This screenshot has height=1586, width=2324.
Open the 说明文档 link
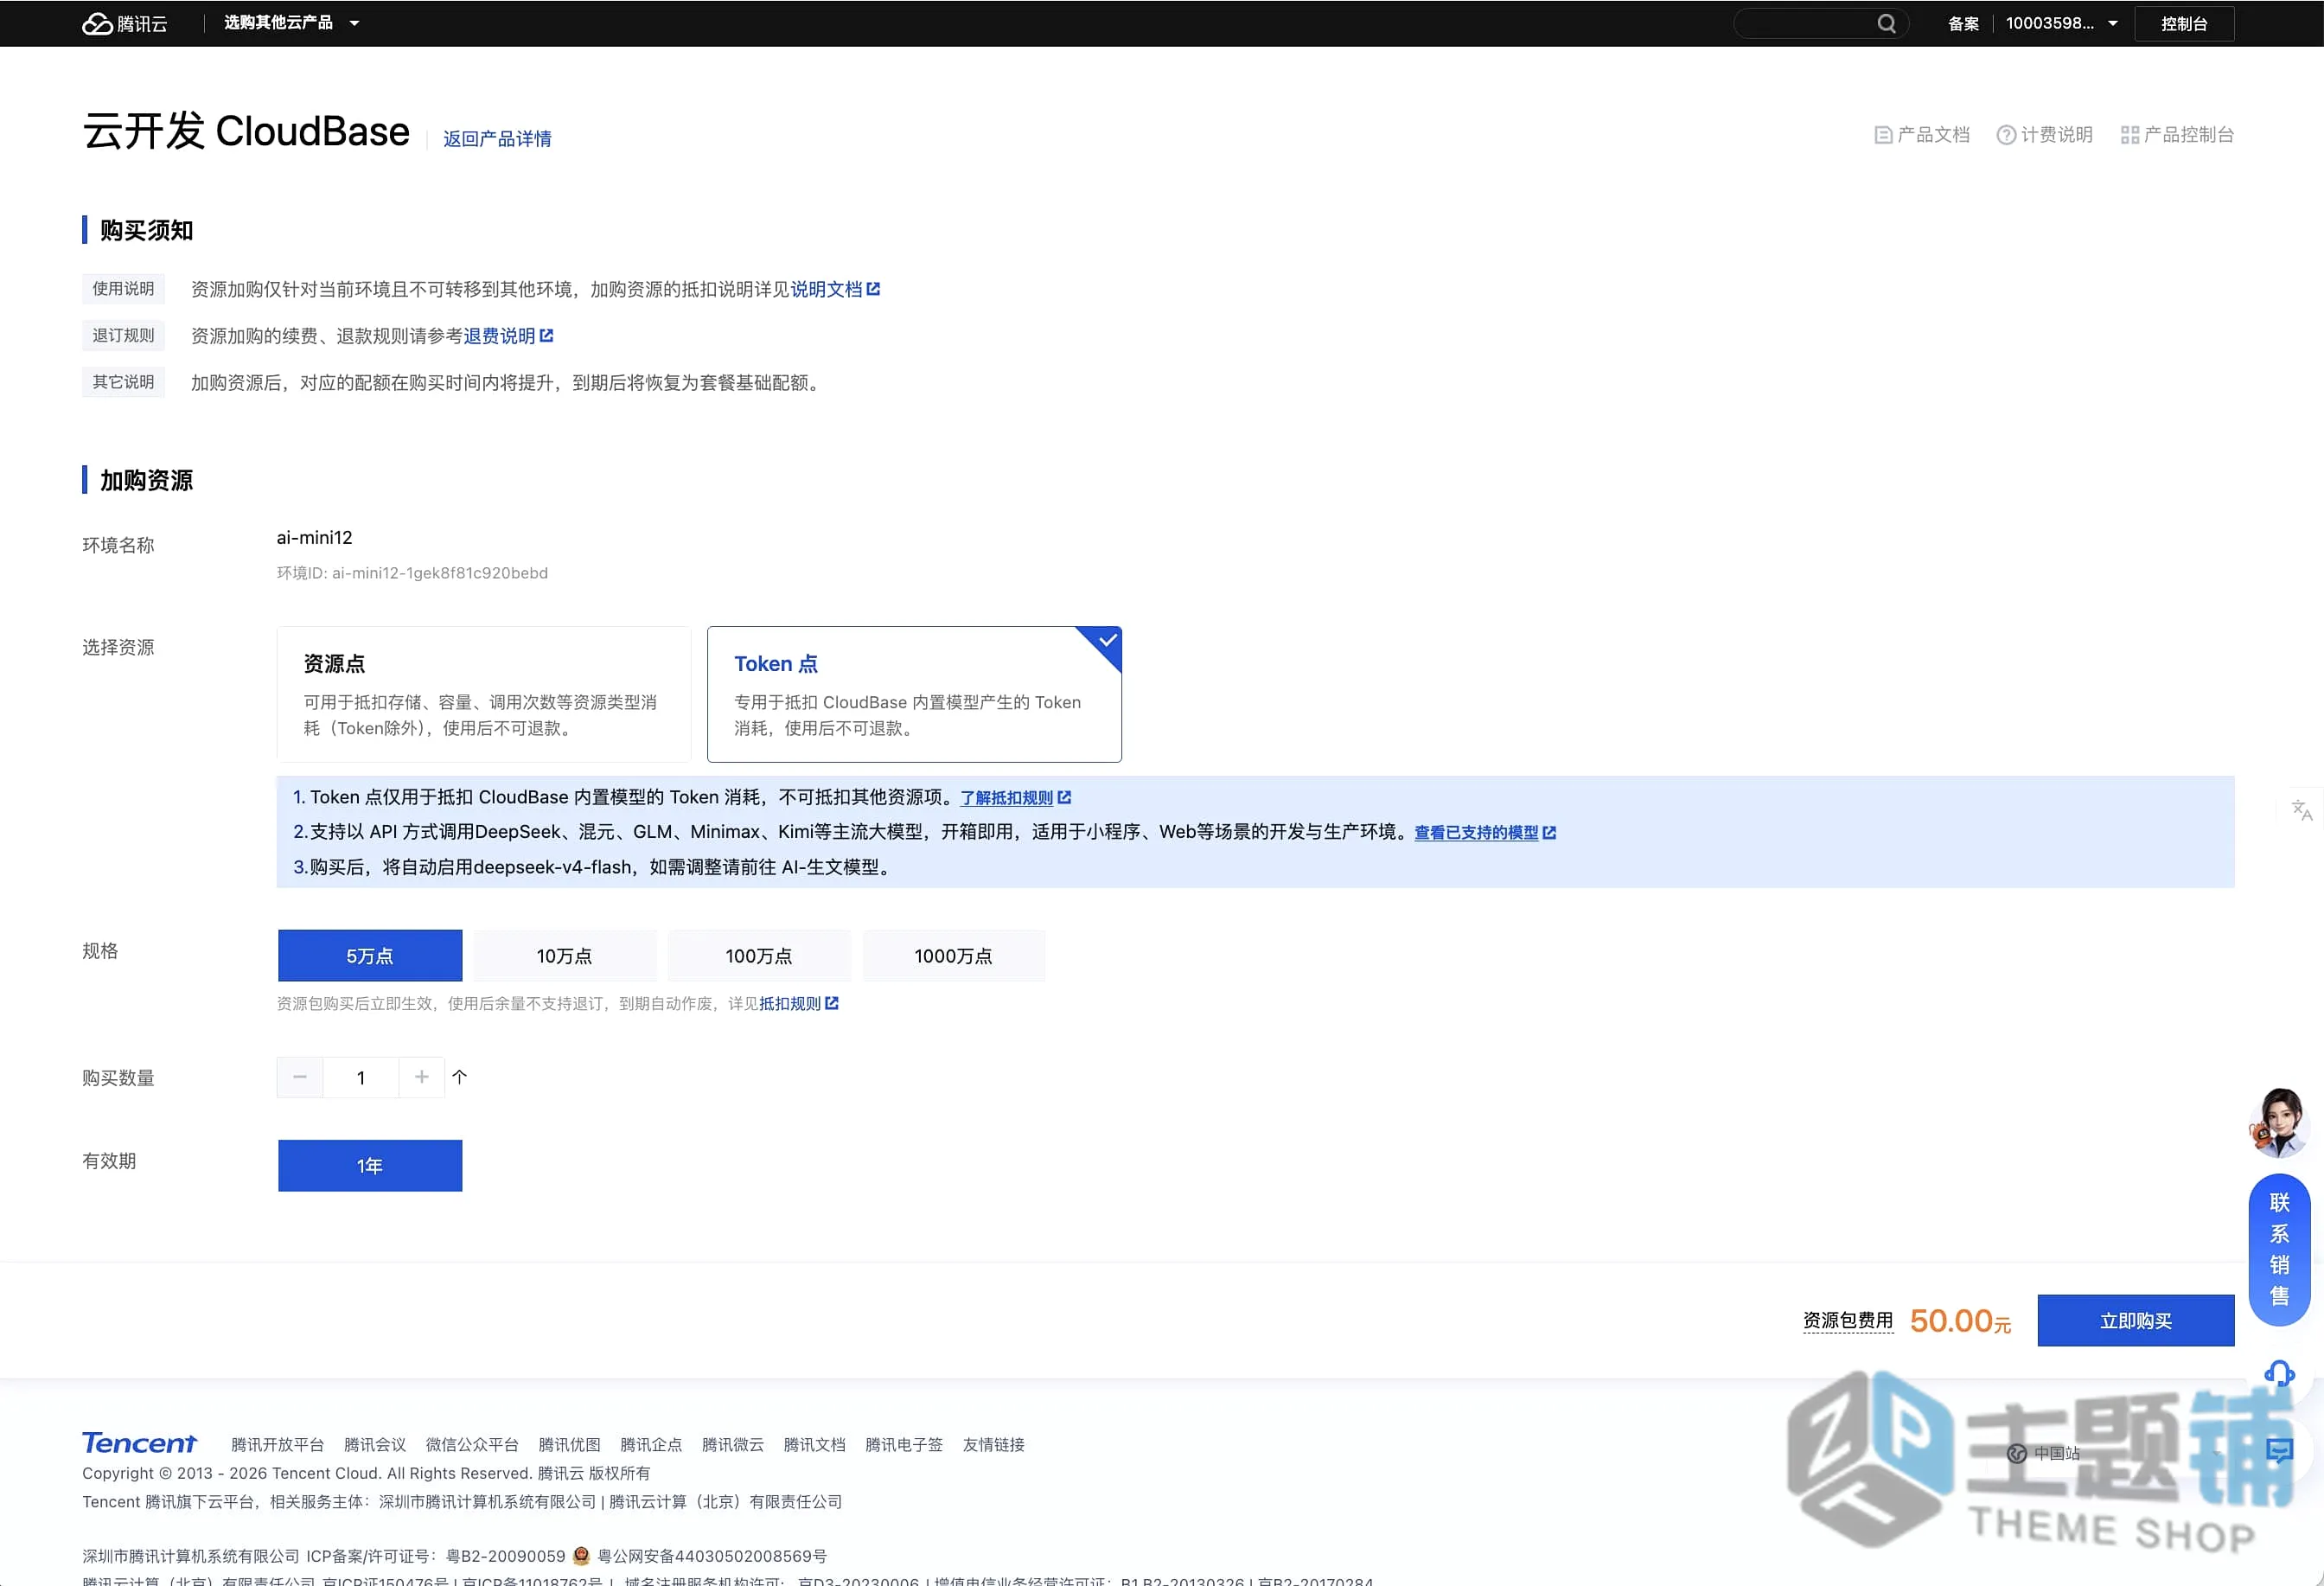tap(835, 289)
